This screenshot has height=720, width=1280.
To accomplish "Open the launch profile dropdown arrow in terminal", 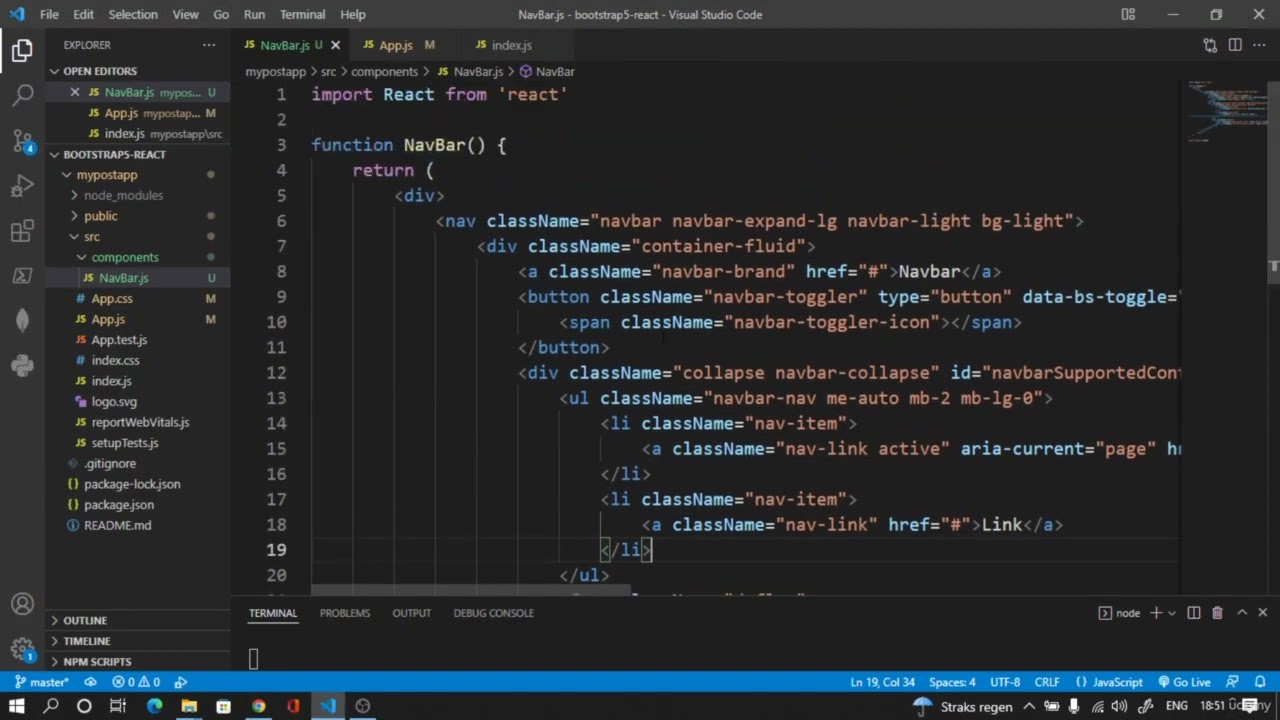I will point(1171,613).
